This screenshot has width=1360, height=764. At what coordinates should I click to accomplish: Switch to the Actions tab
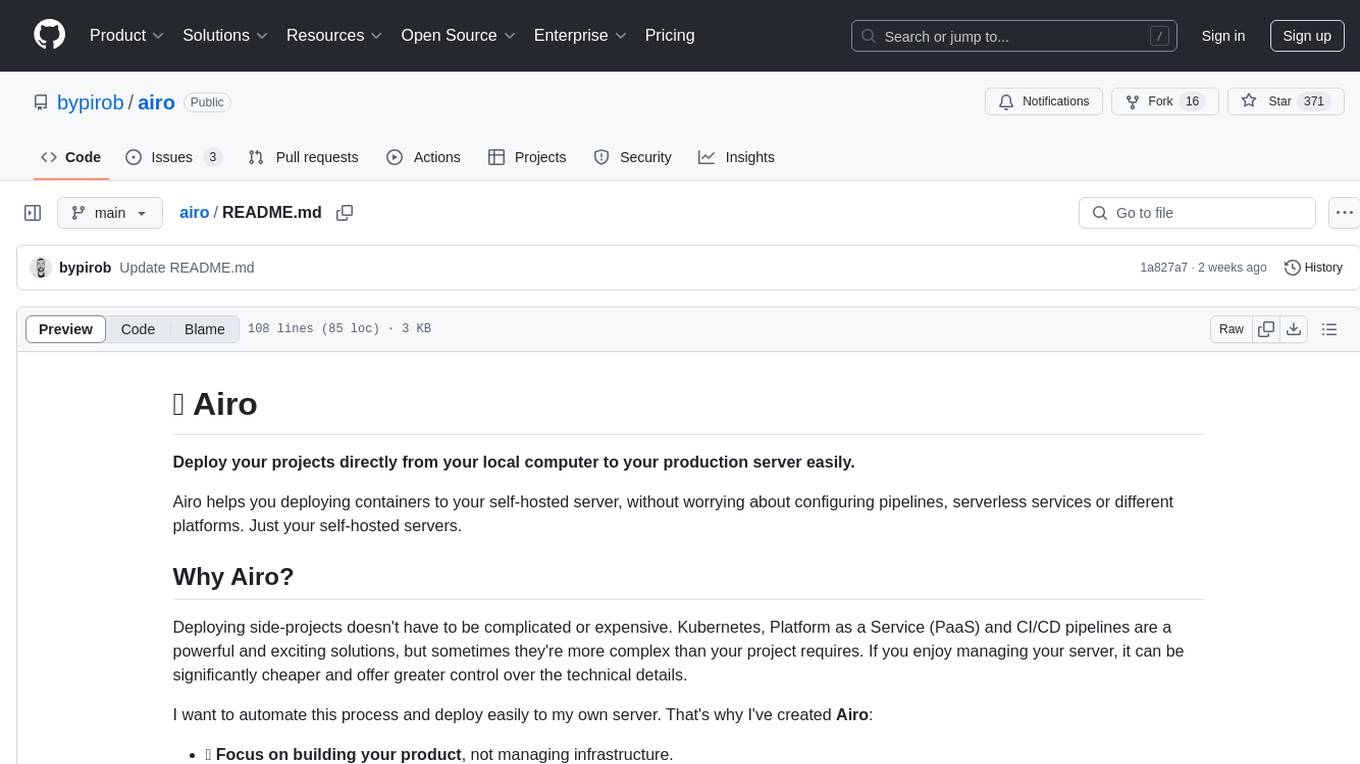(x=423, y=157)
